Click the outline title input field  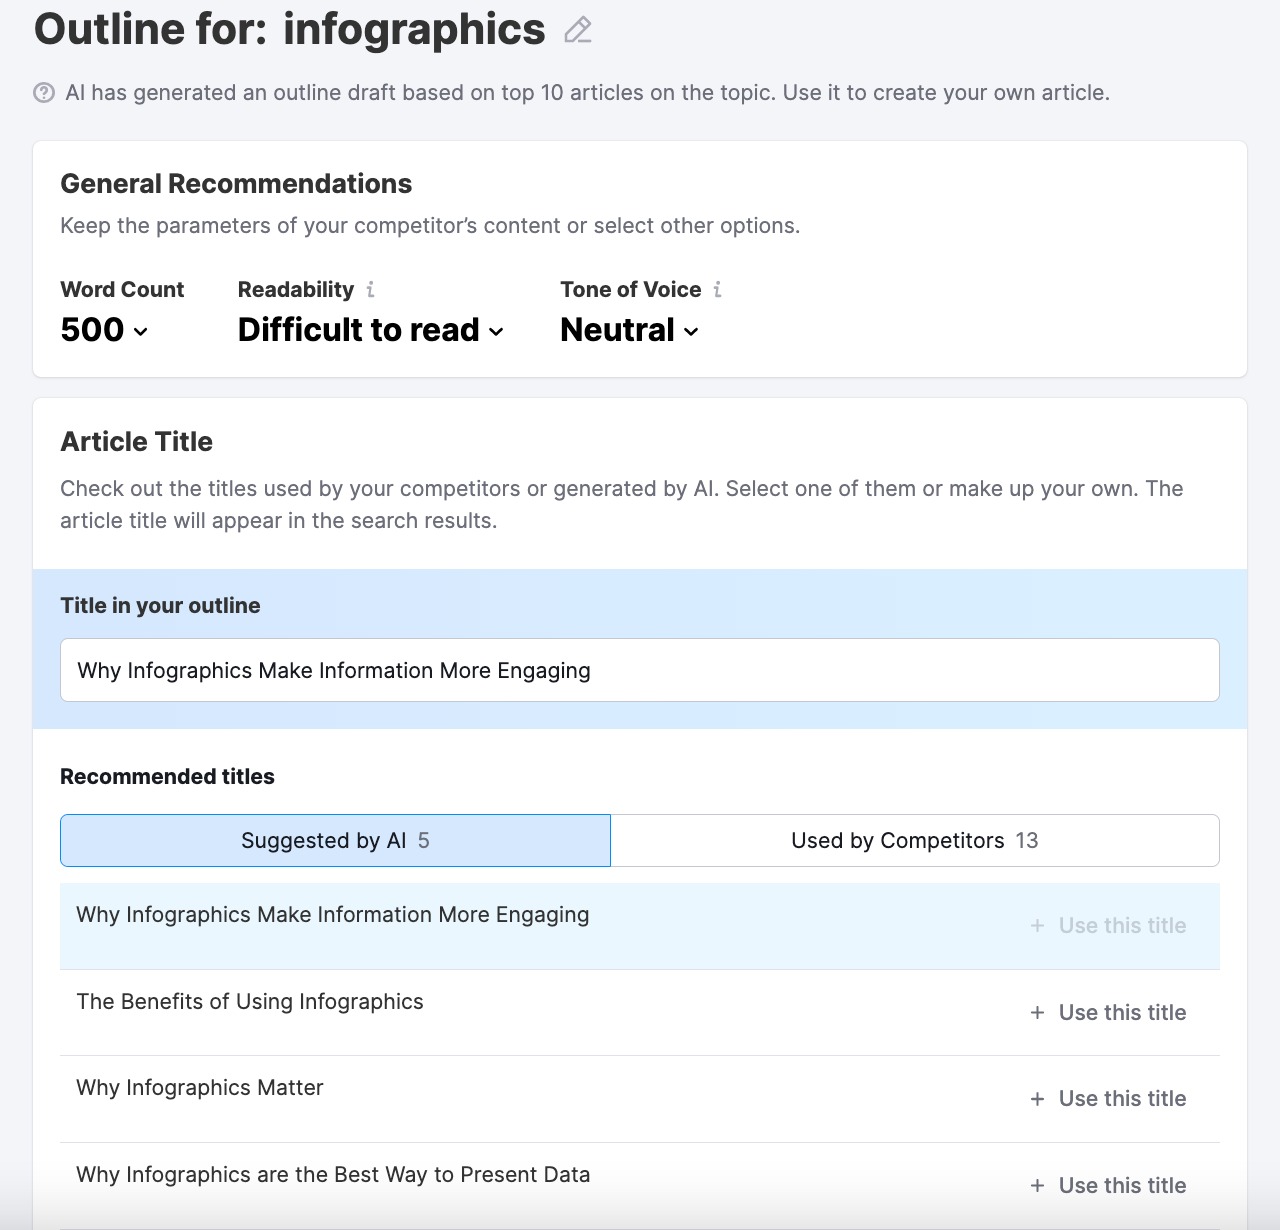pyautogui.click(x=640, y=670)
